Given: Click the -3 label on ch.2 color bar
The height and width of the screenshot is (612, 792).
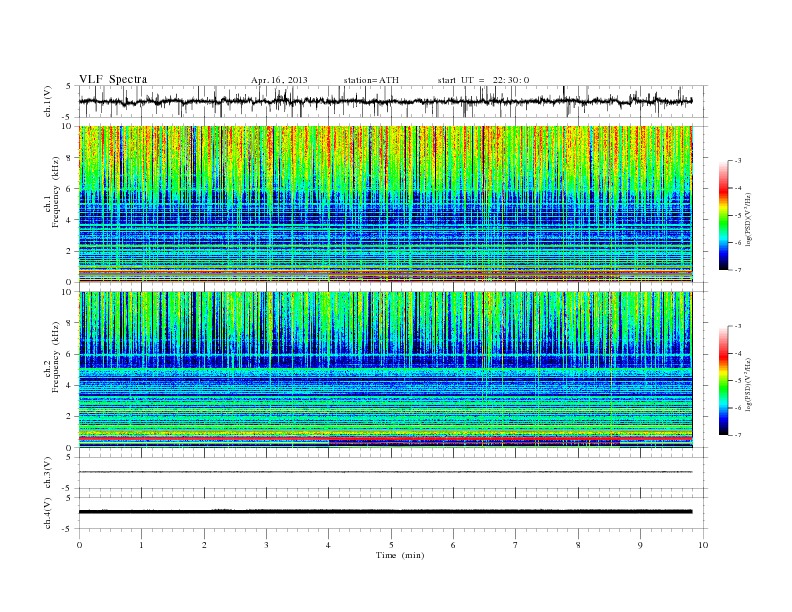Looking at the screenshot, I should [x=737, y=326].
